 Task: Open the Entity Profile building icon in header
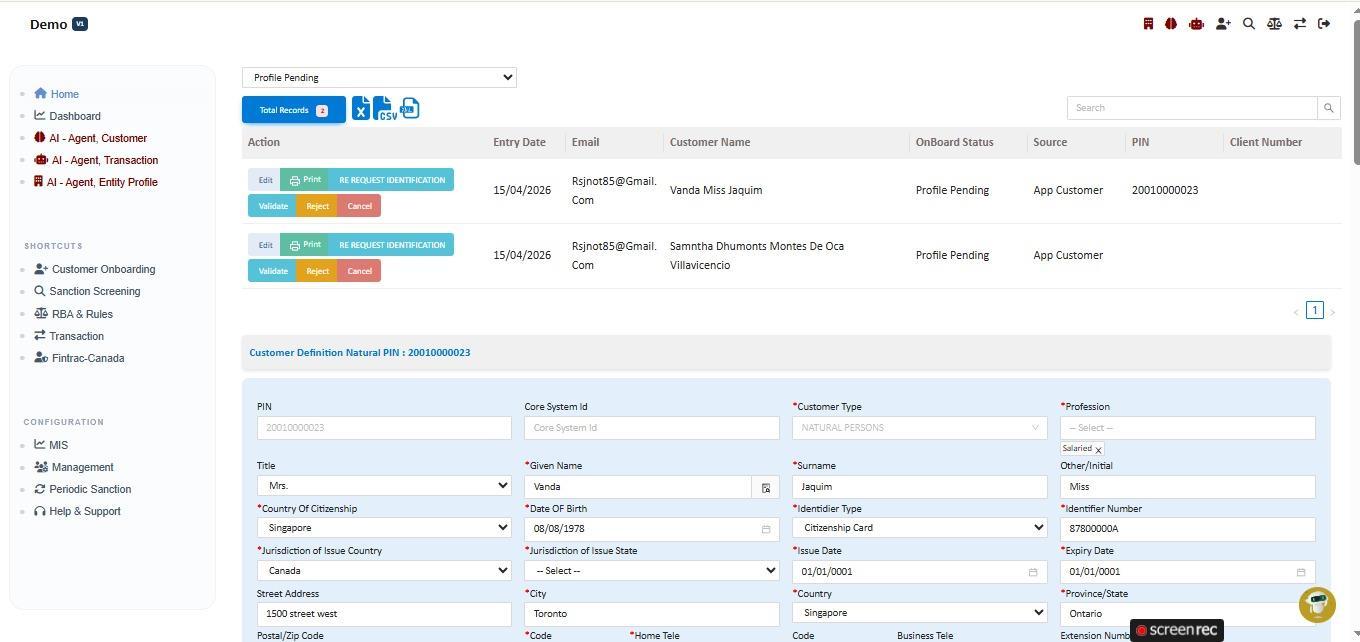[x=1148, y=24]
